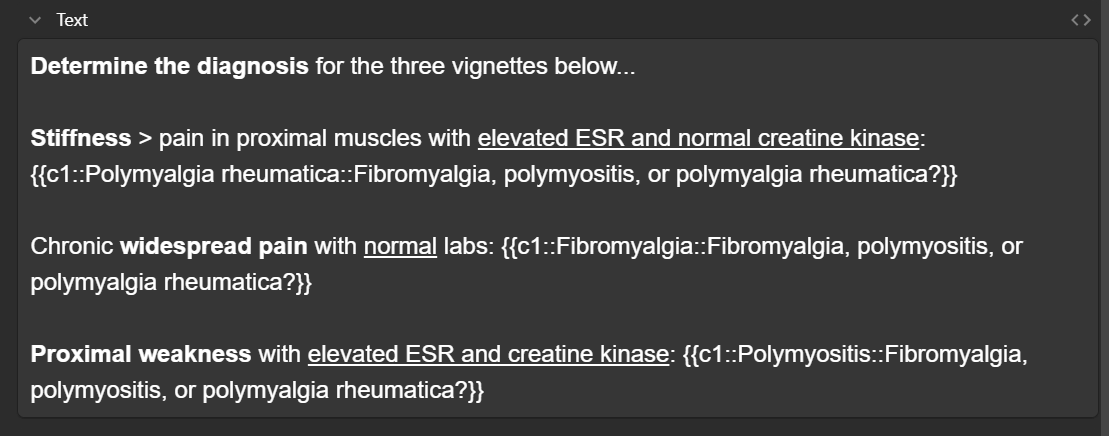Place cursor in bold 'Determine the diagnosis'

coord(170,67)
